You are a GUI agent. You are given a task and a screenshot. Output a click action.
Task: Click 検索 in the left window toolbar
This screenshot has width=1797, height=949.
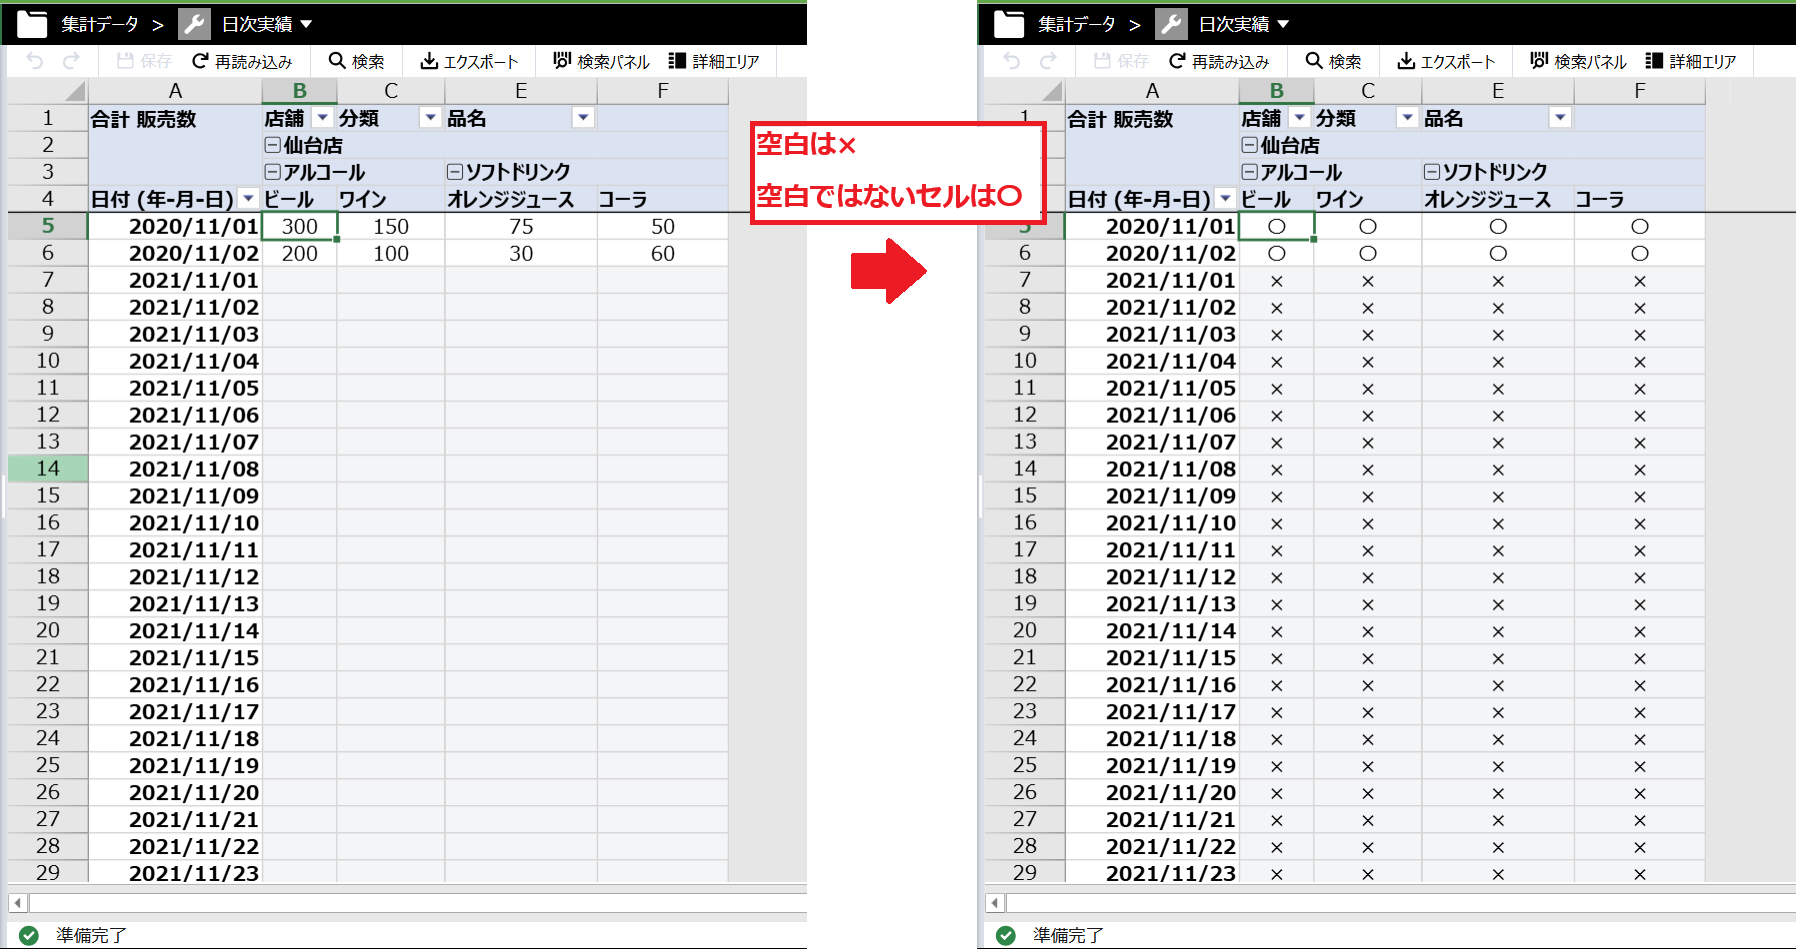357,61
